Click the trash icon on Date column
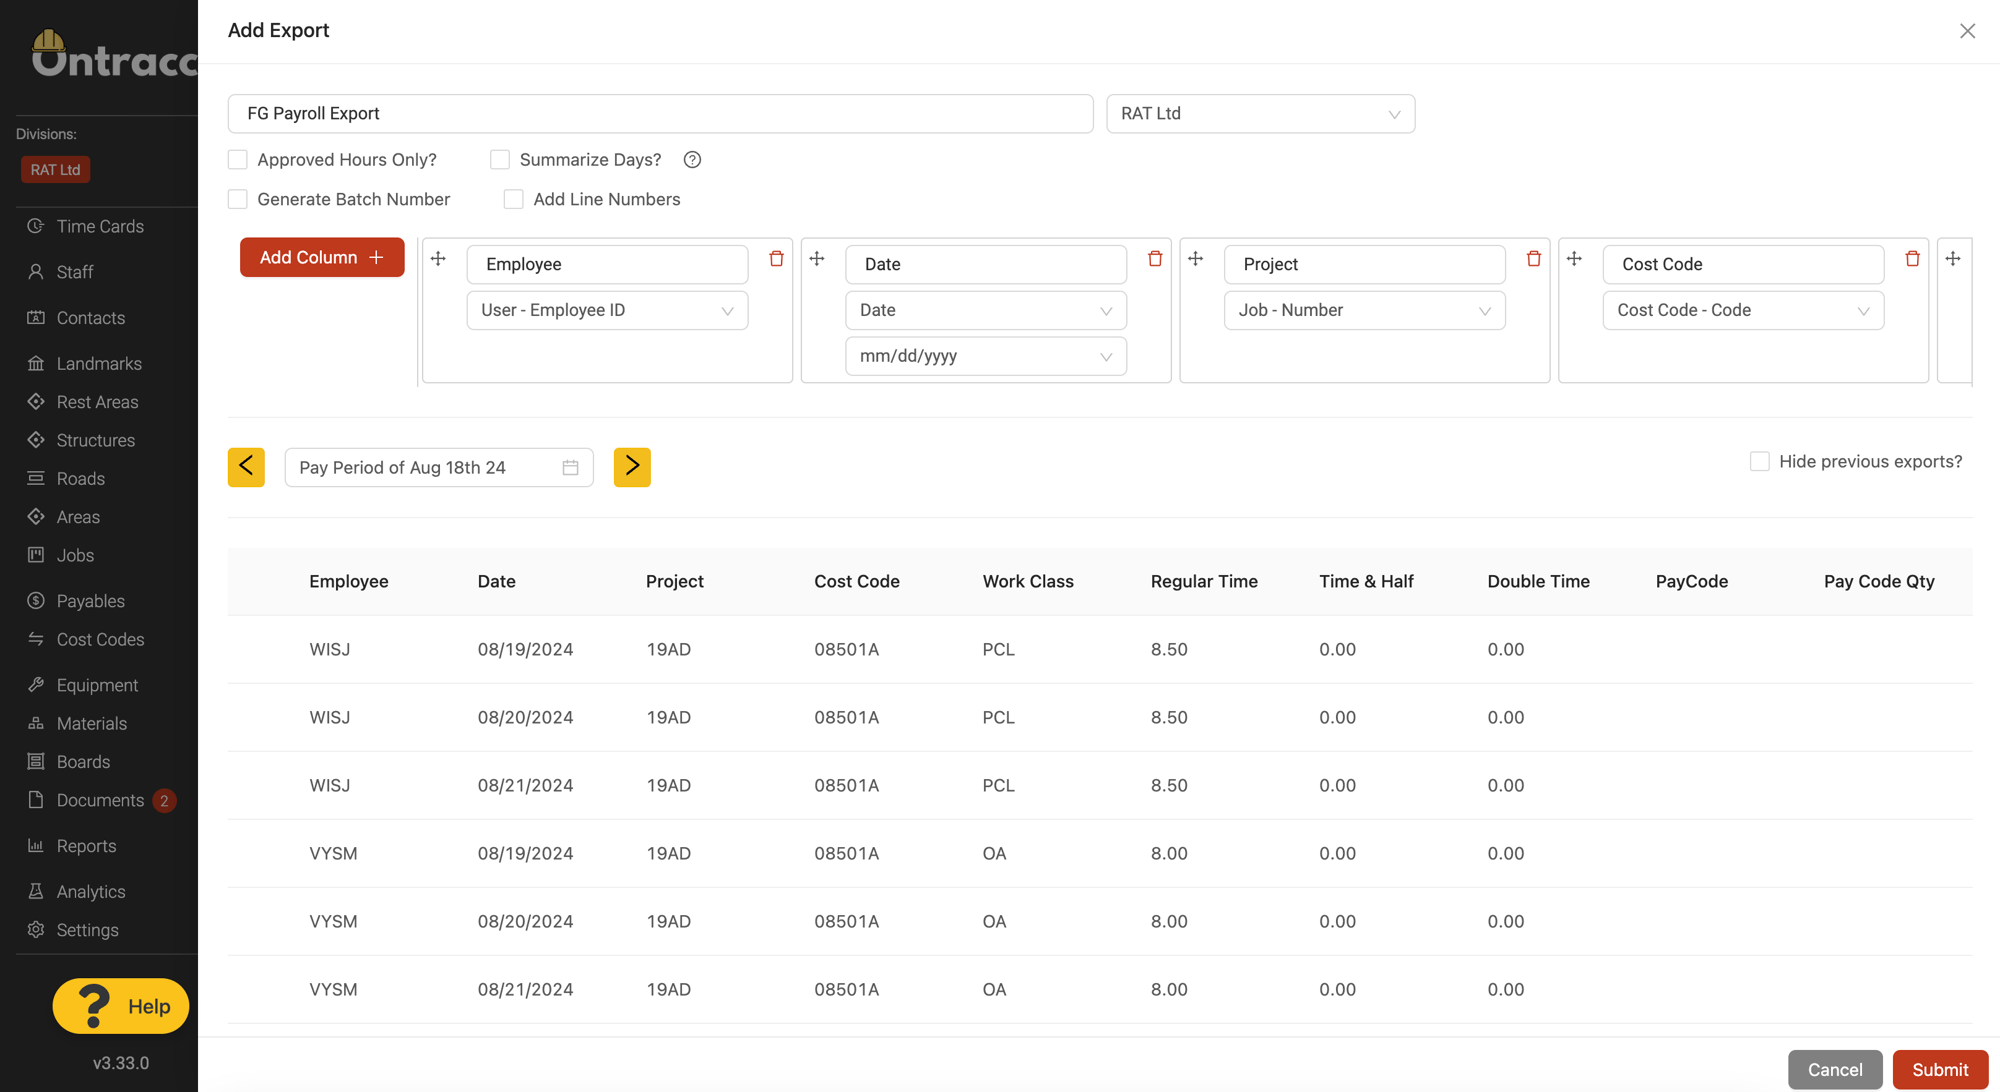The image size is (2000, 1092). coord(1155,259)
